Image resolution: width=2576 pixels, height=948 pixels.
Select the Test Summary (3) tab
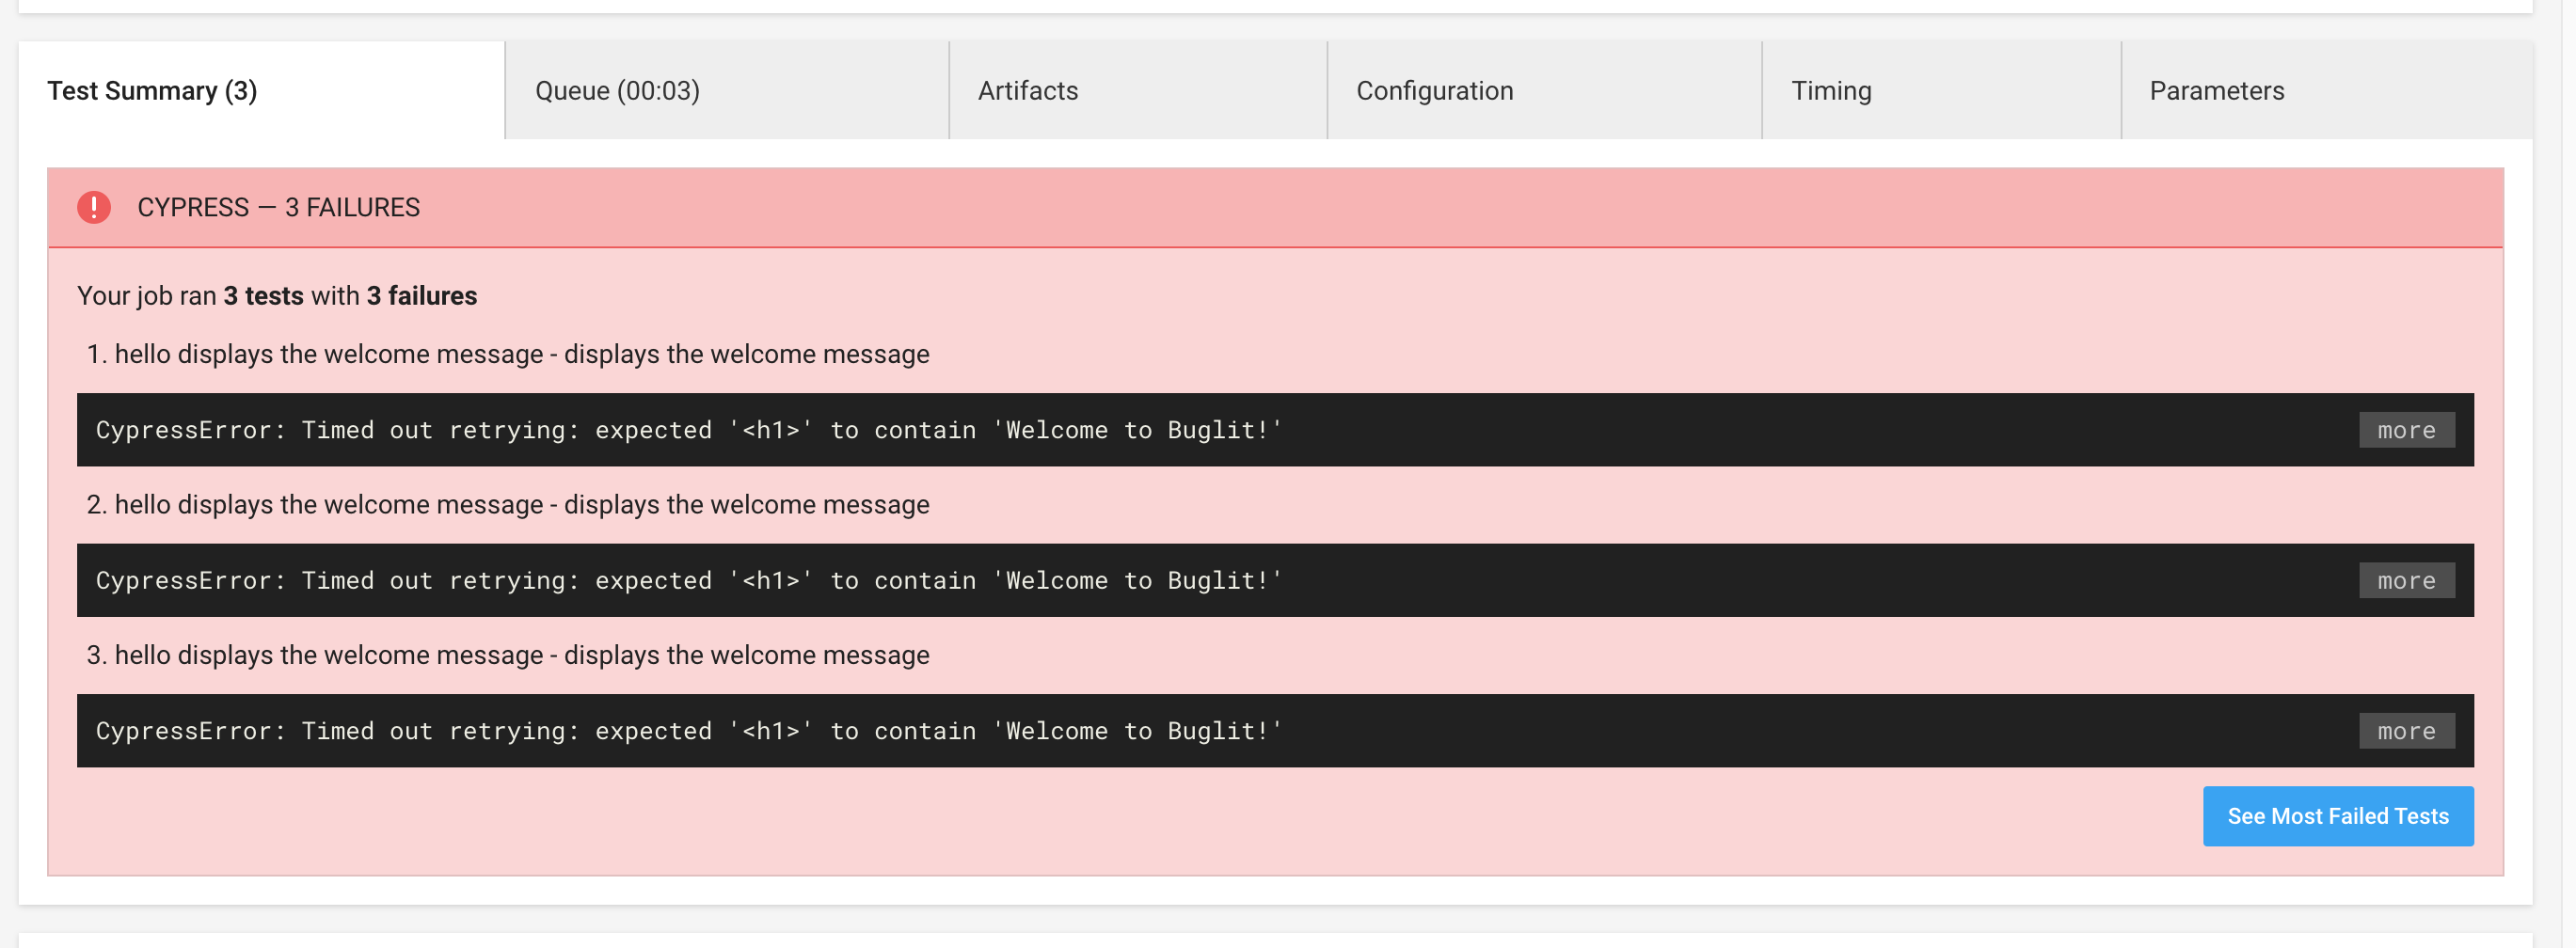151,90
